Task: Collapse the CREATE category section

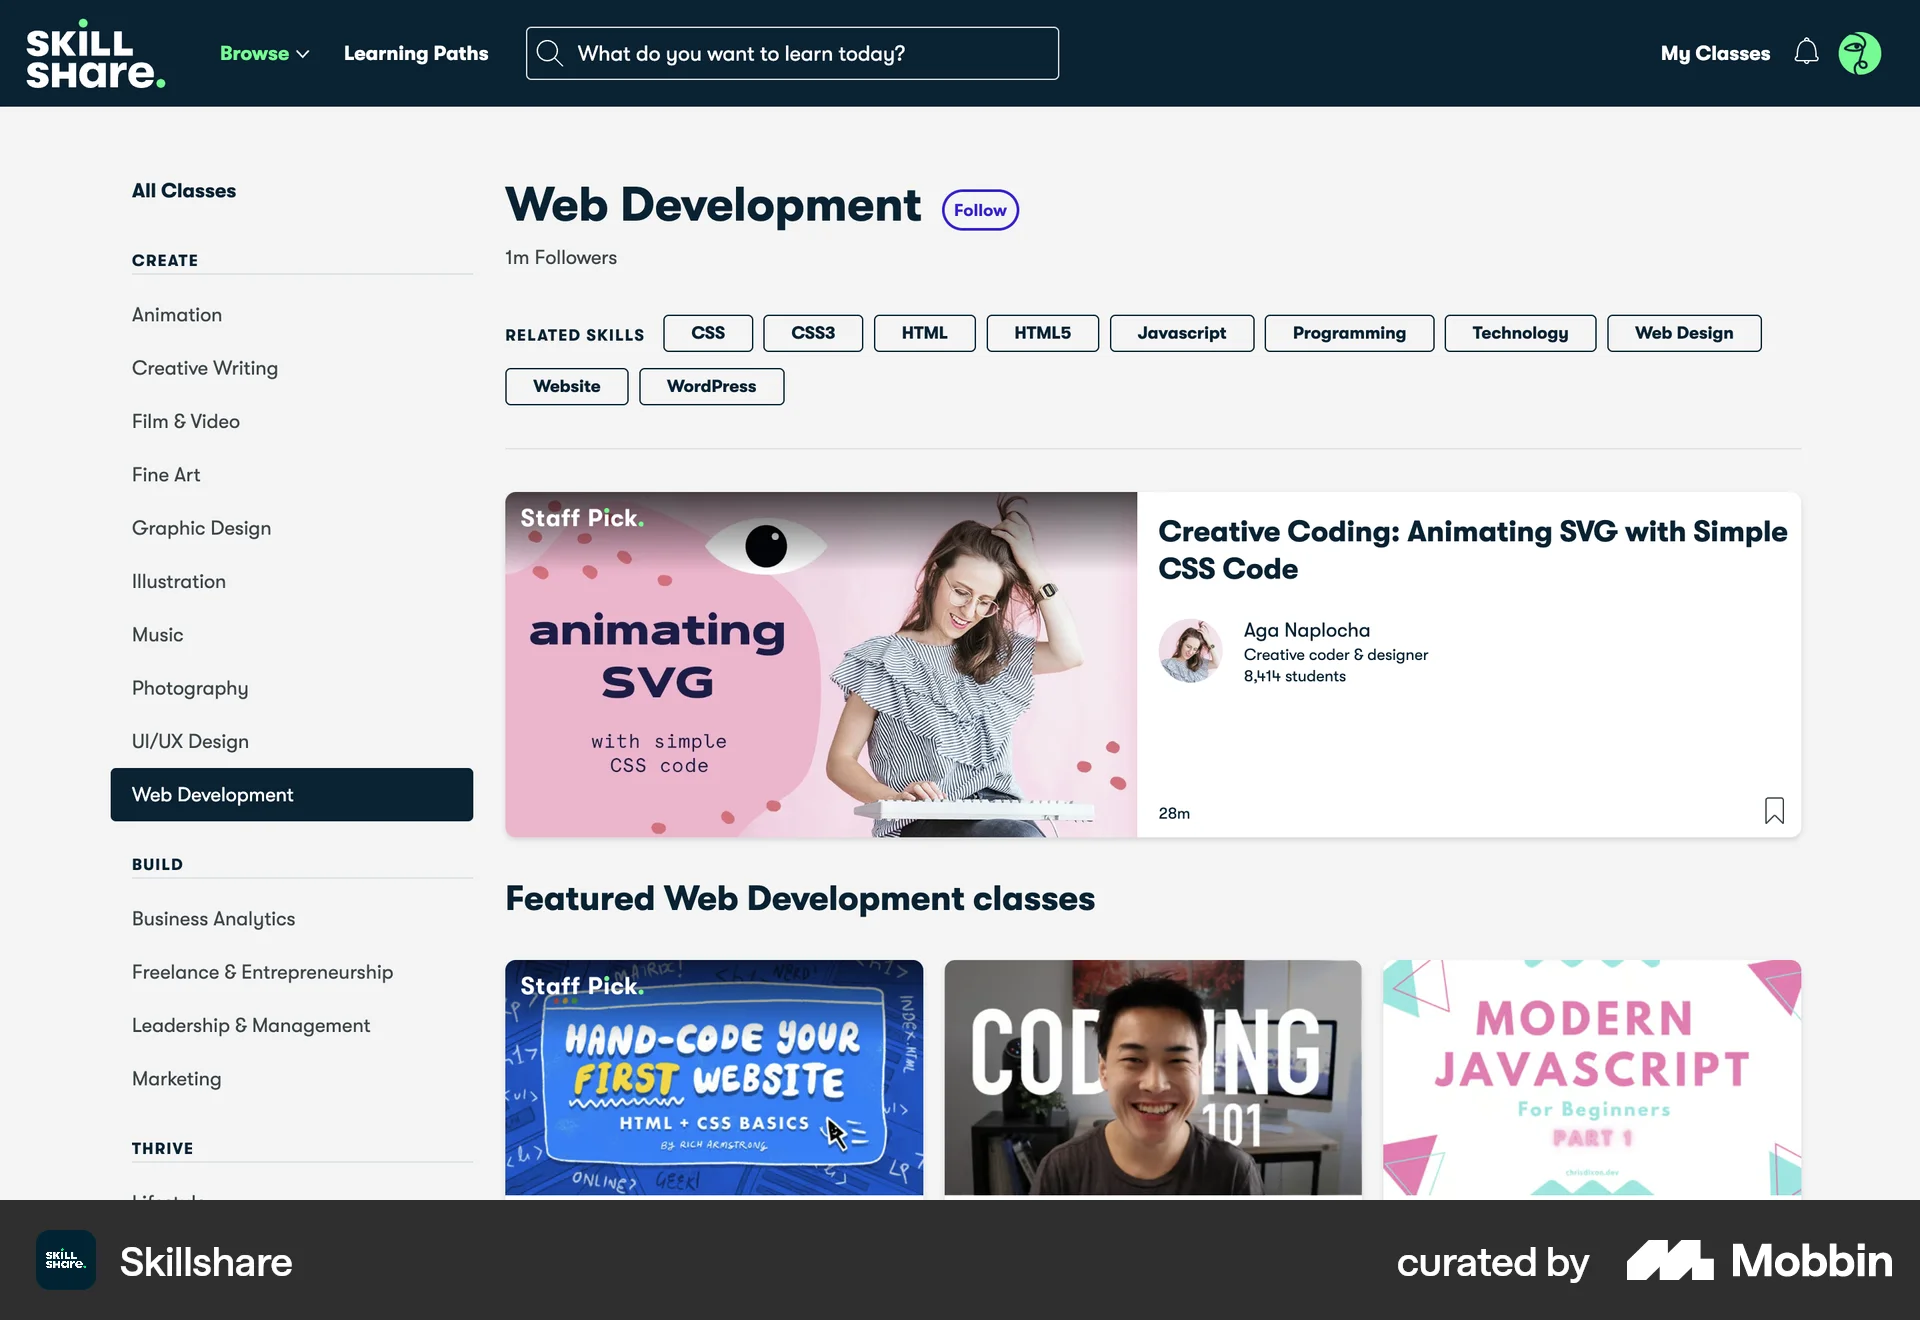Action: 165,260
